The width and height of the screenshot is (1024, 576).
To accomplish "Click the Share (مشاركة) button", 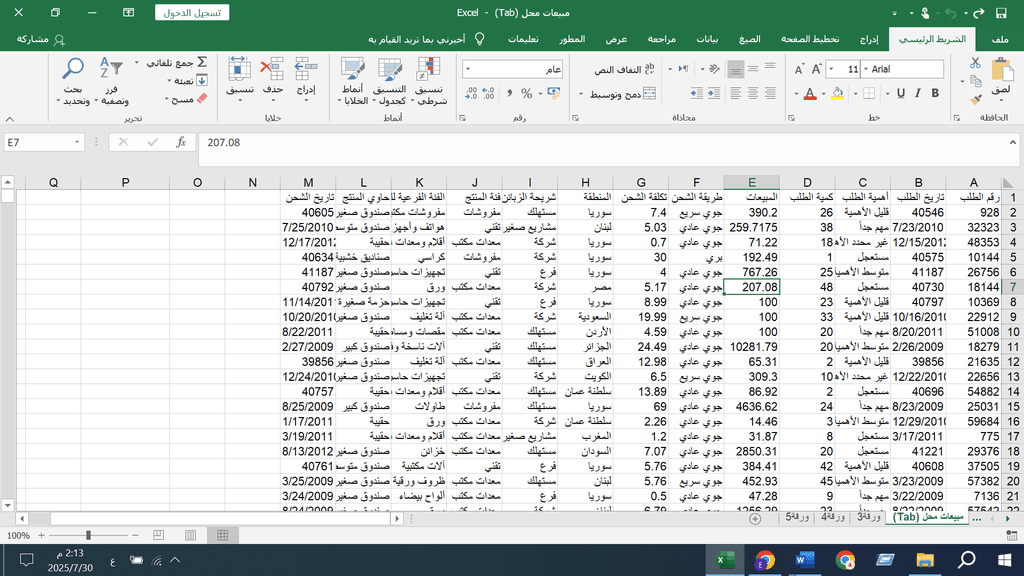I will coord(41,39).
